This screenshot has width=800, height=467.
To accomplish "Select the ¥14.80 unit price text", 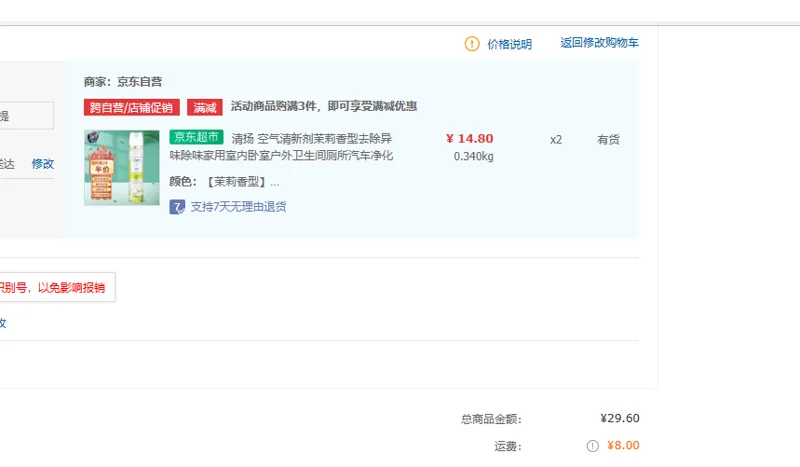I will click(469, 139).
